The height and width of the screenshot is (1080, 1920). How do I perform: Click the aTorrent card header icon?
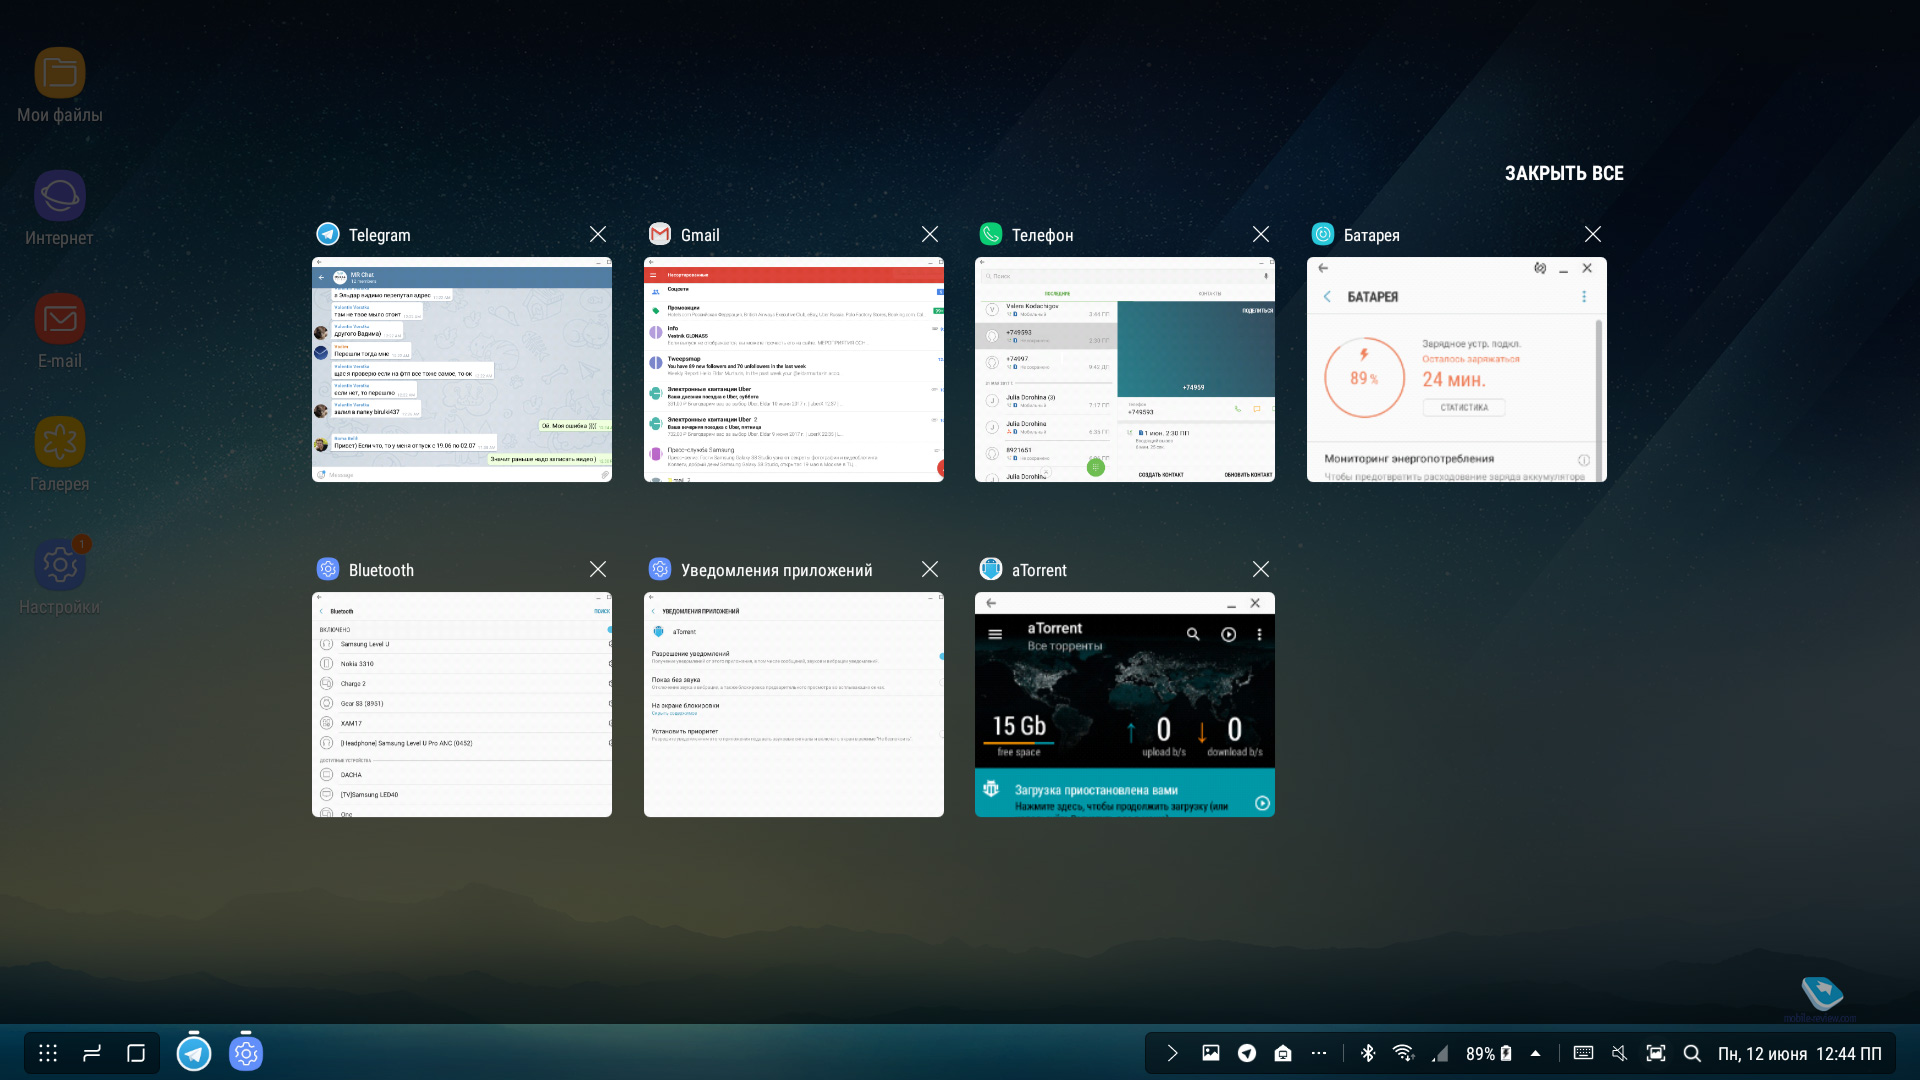[991, 569]
